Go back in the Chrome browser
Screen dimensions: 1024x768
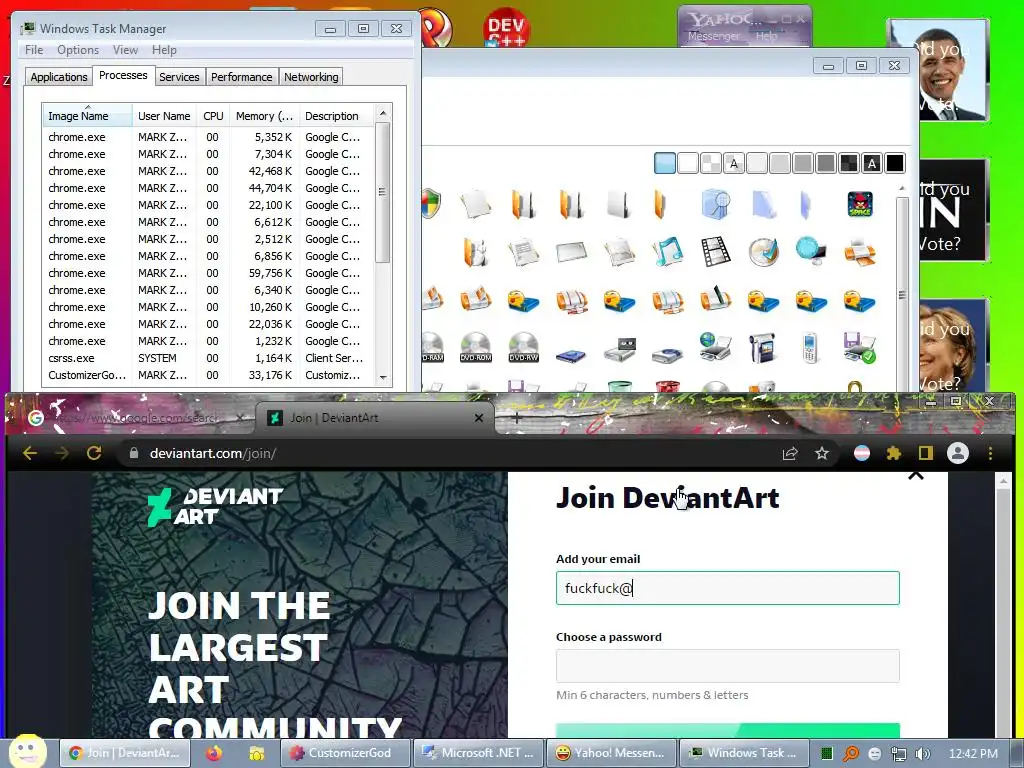[x=30, y=453]
